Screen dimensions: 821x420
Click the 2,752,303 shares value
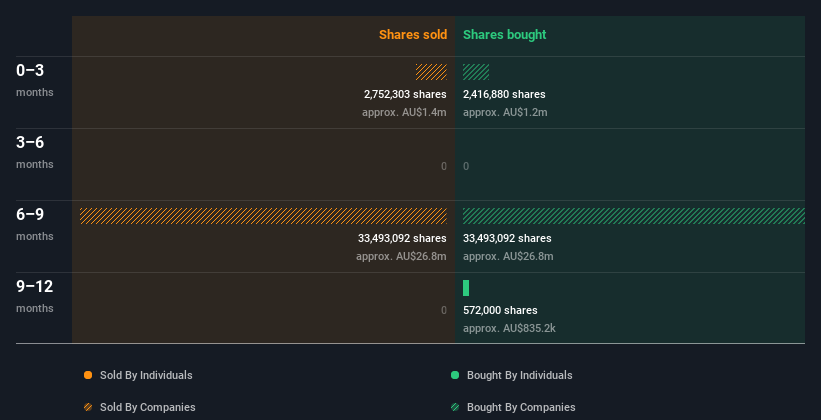405,94
